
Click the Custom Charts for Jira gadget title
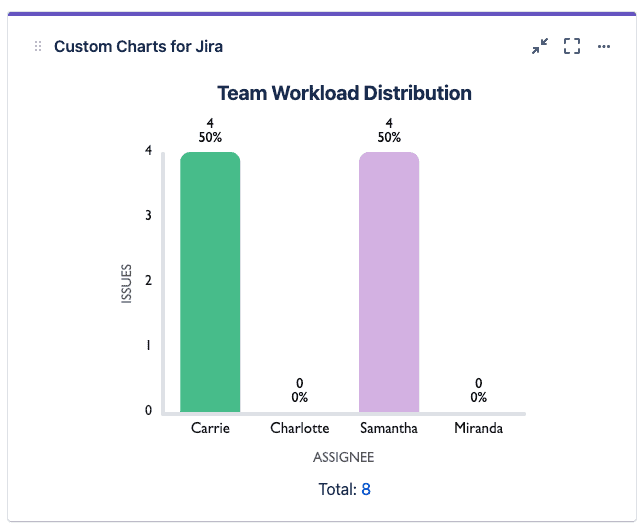[x=138, y=47]
